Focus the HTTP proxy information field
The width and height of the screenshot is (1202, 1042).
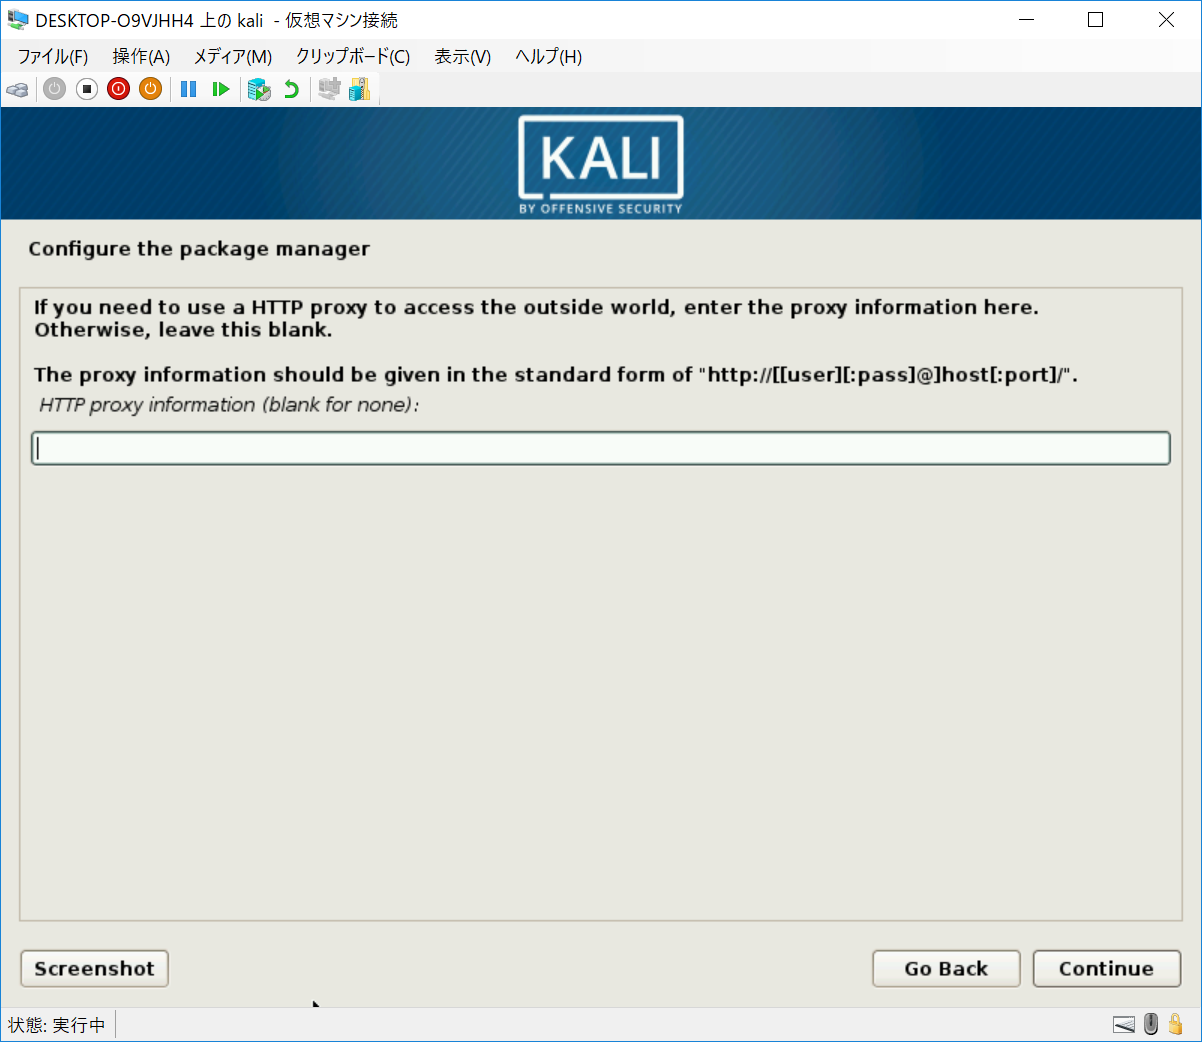(x=600, y=448)
